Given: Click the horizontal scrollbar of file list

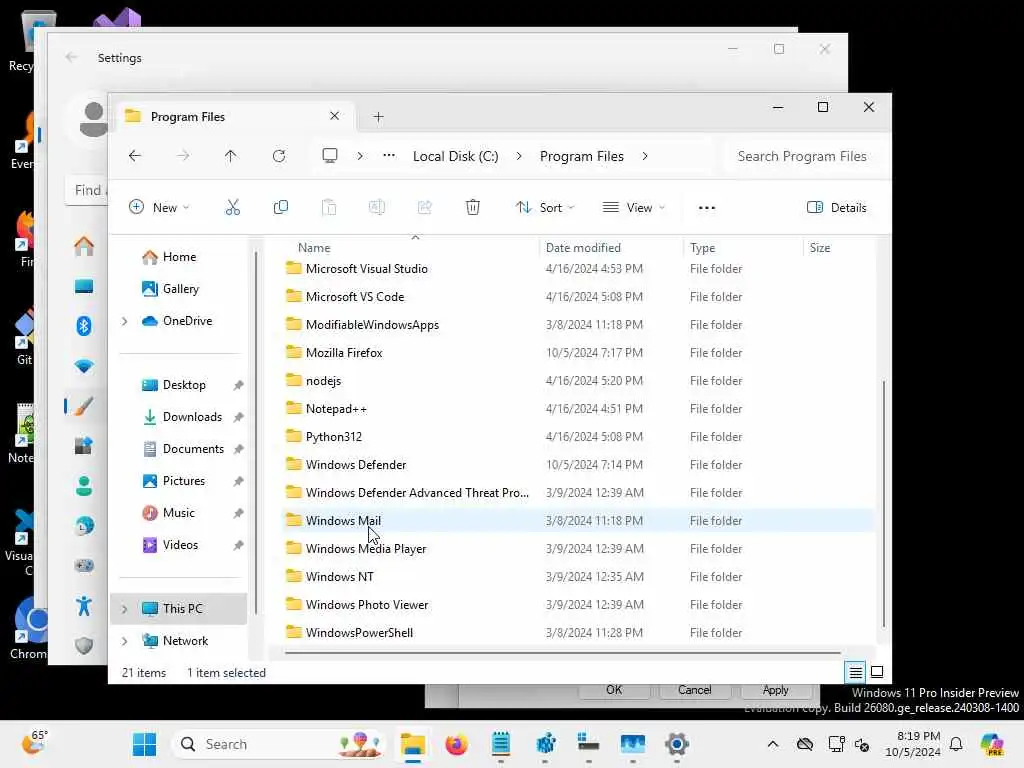Looking at the screenshot, I should 562,652.
